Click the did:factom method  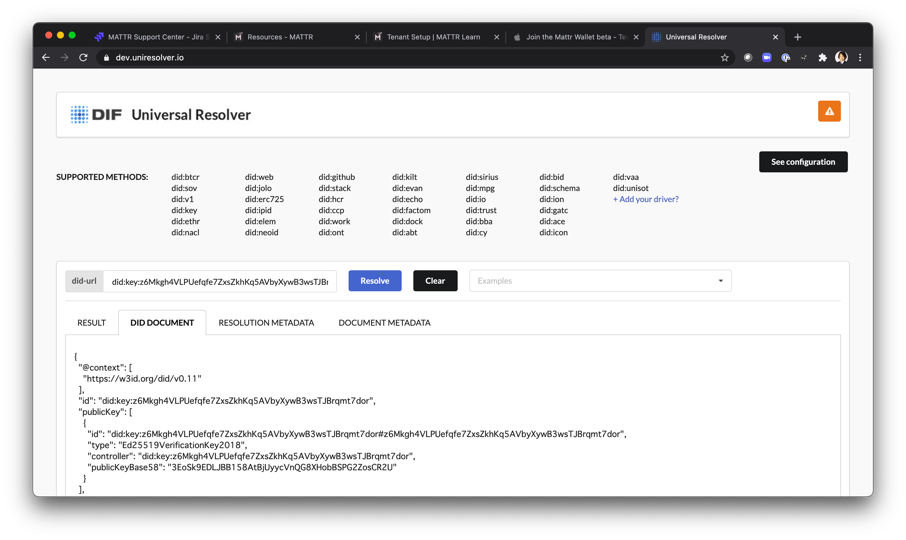coord(411,210)
